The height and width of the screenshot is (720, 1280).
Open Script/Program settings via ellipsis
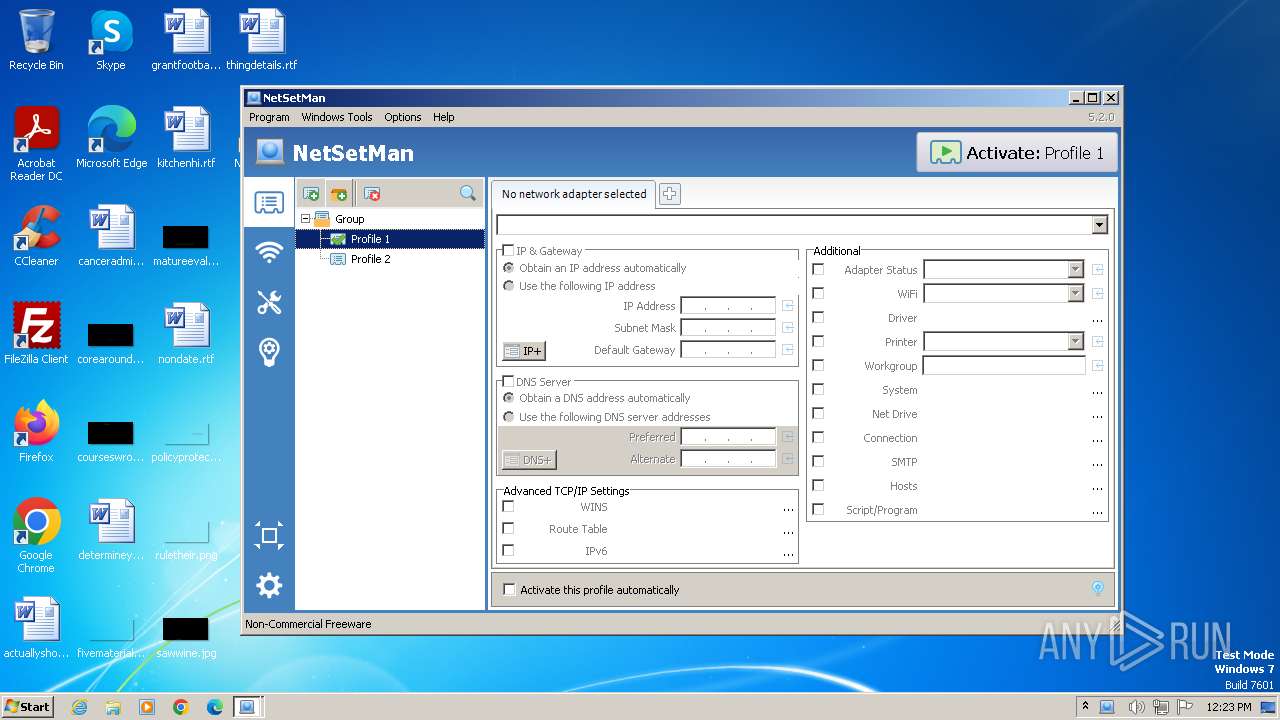pyautogui.click(x=1097, y=512)
